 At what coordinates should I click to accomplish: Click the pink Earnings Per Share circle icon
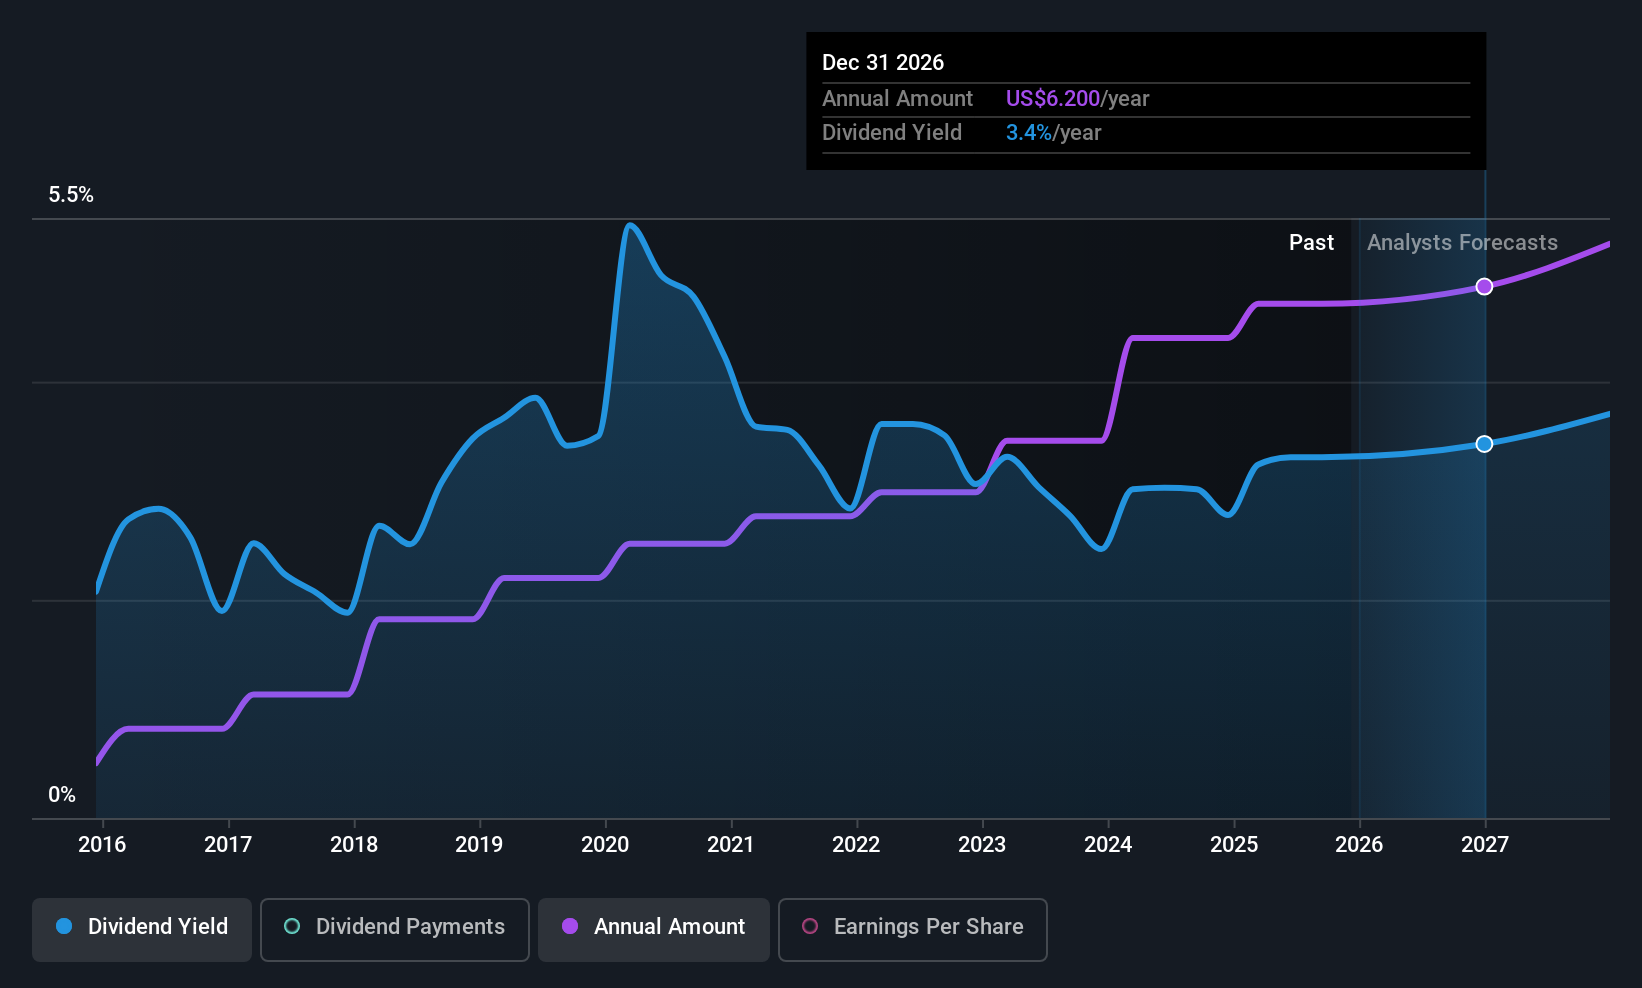(809, 927)
